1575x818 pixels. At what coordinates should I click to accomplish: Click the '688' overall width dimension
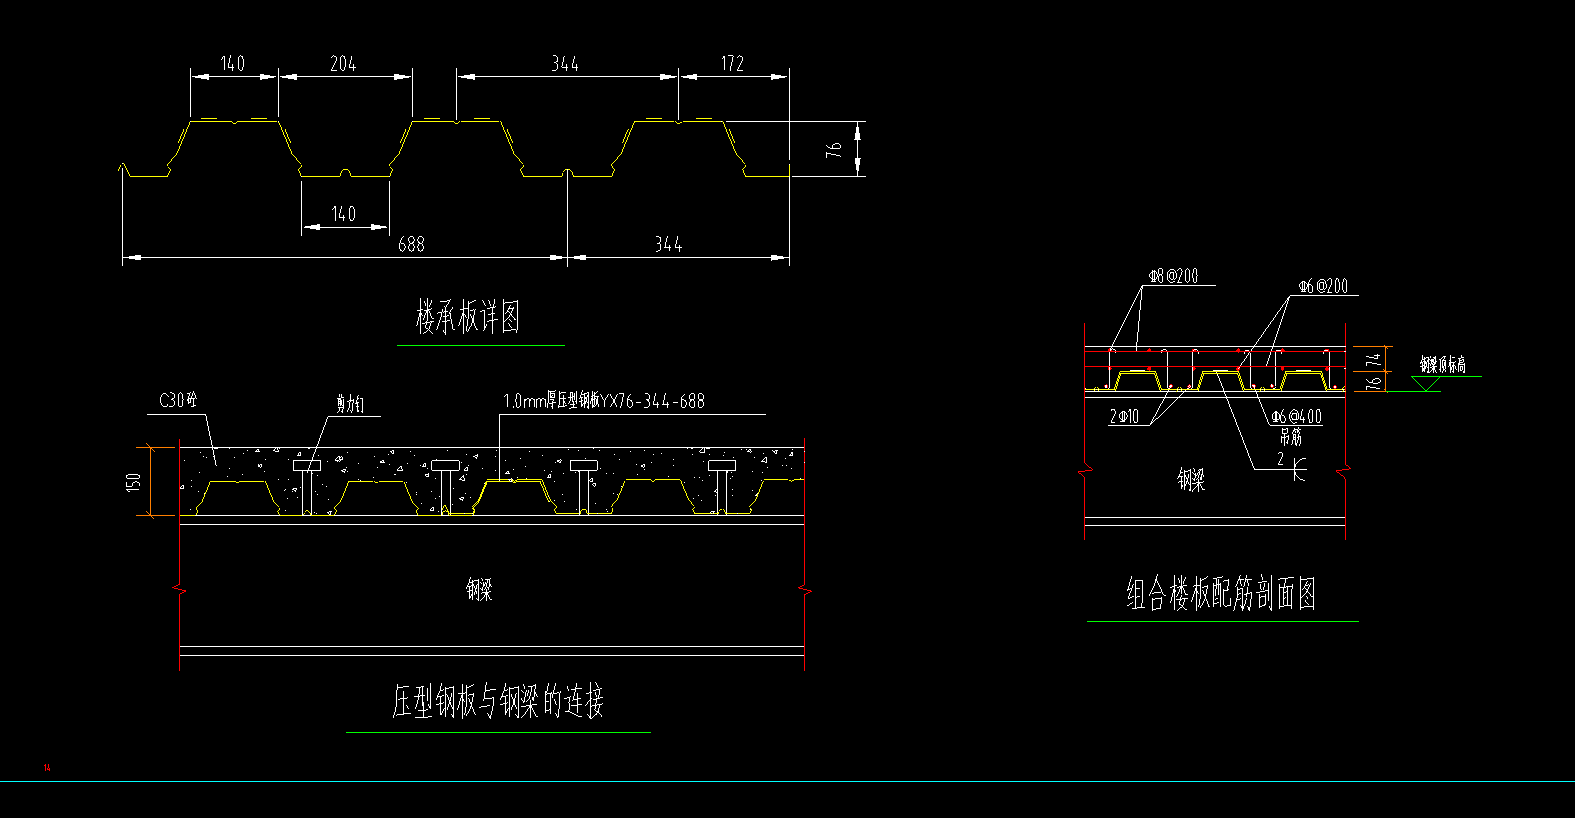coord(411,244)
